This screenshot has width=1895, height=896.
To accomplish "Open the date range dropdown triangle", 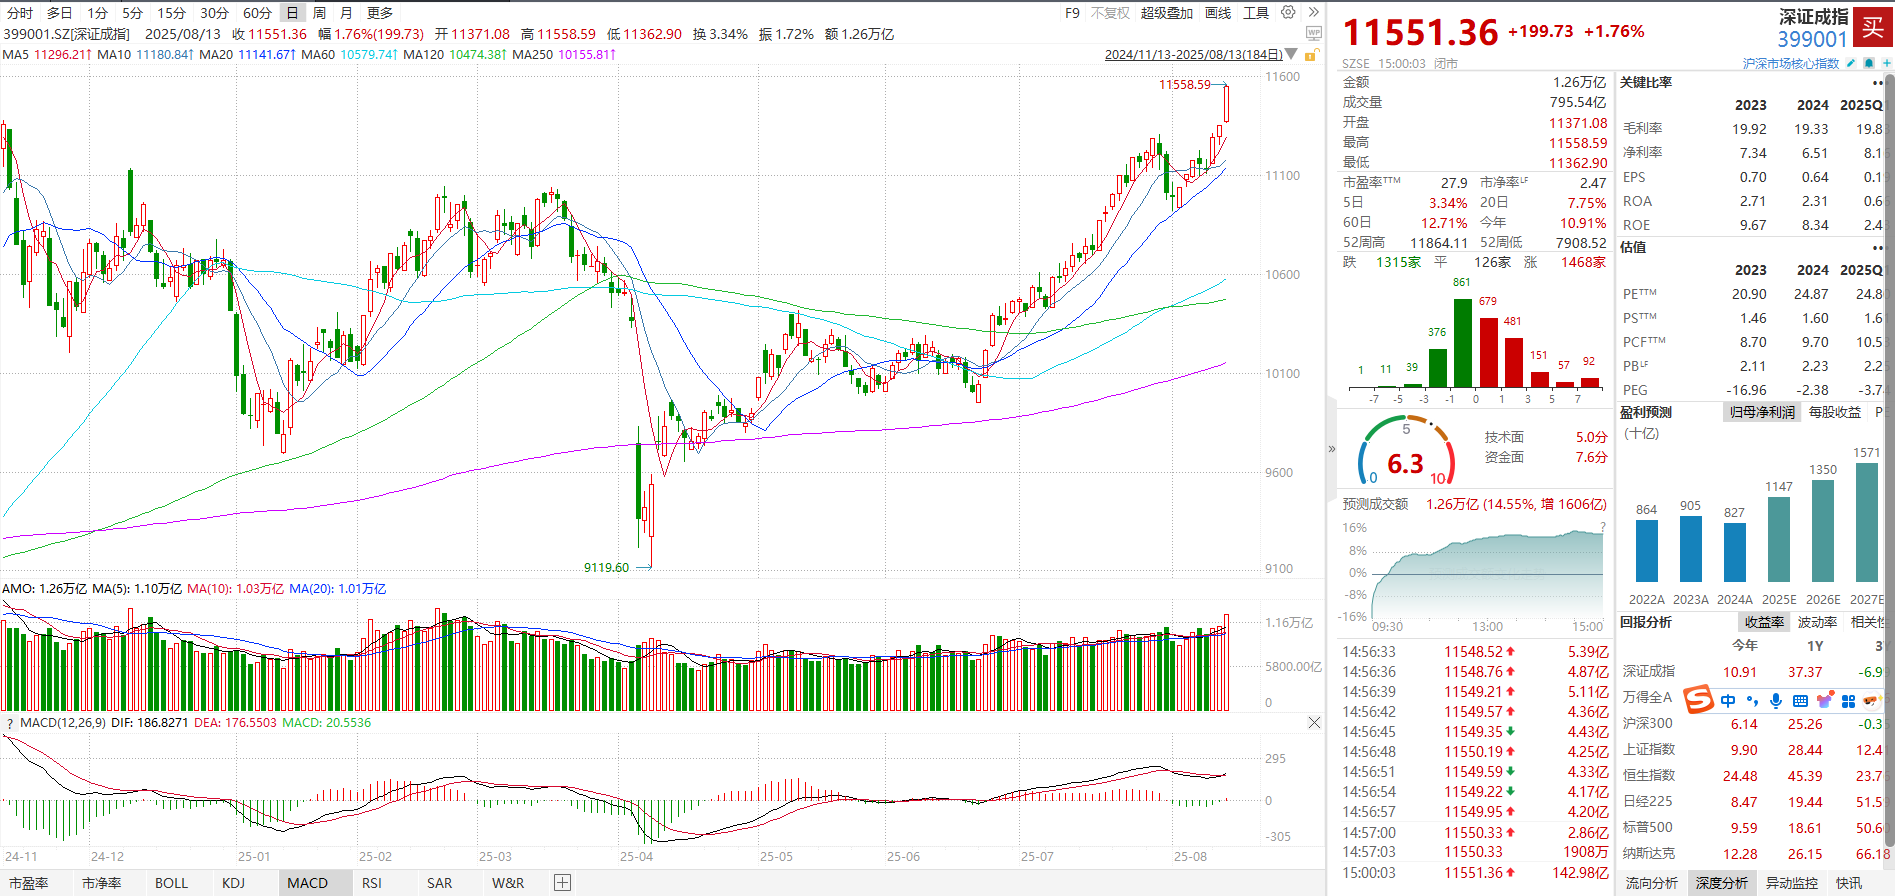I will (x=1291, y=54).
